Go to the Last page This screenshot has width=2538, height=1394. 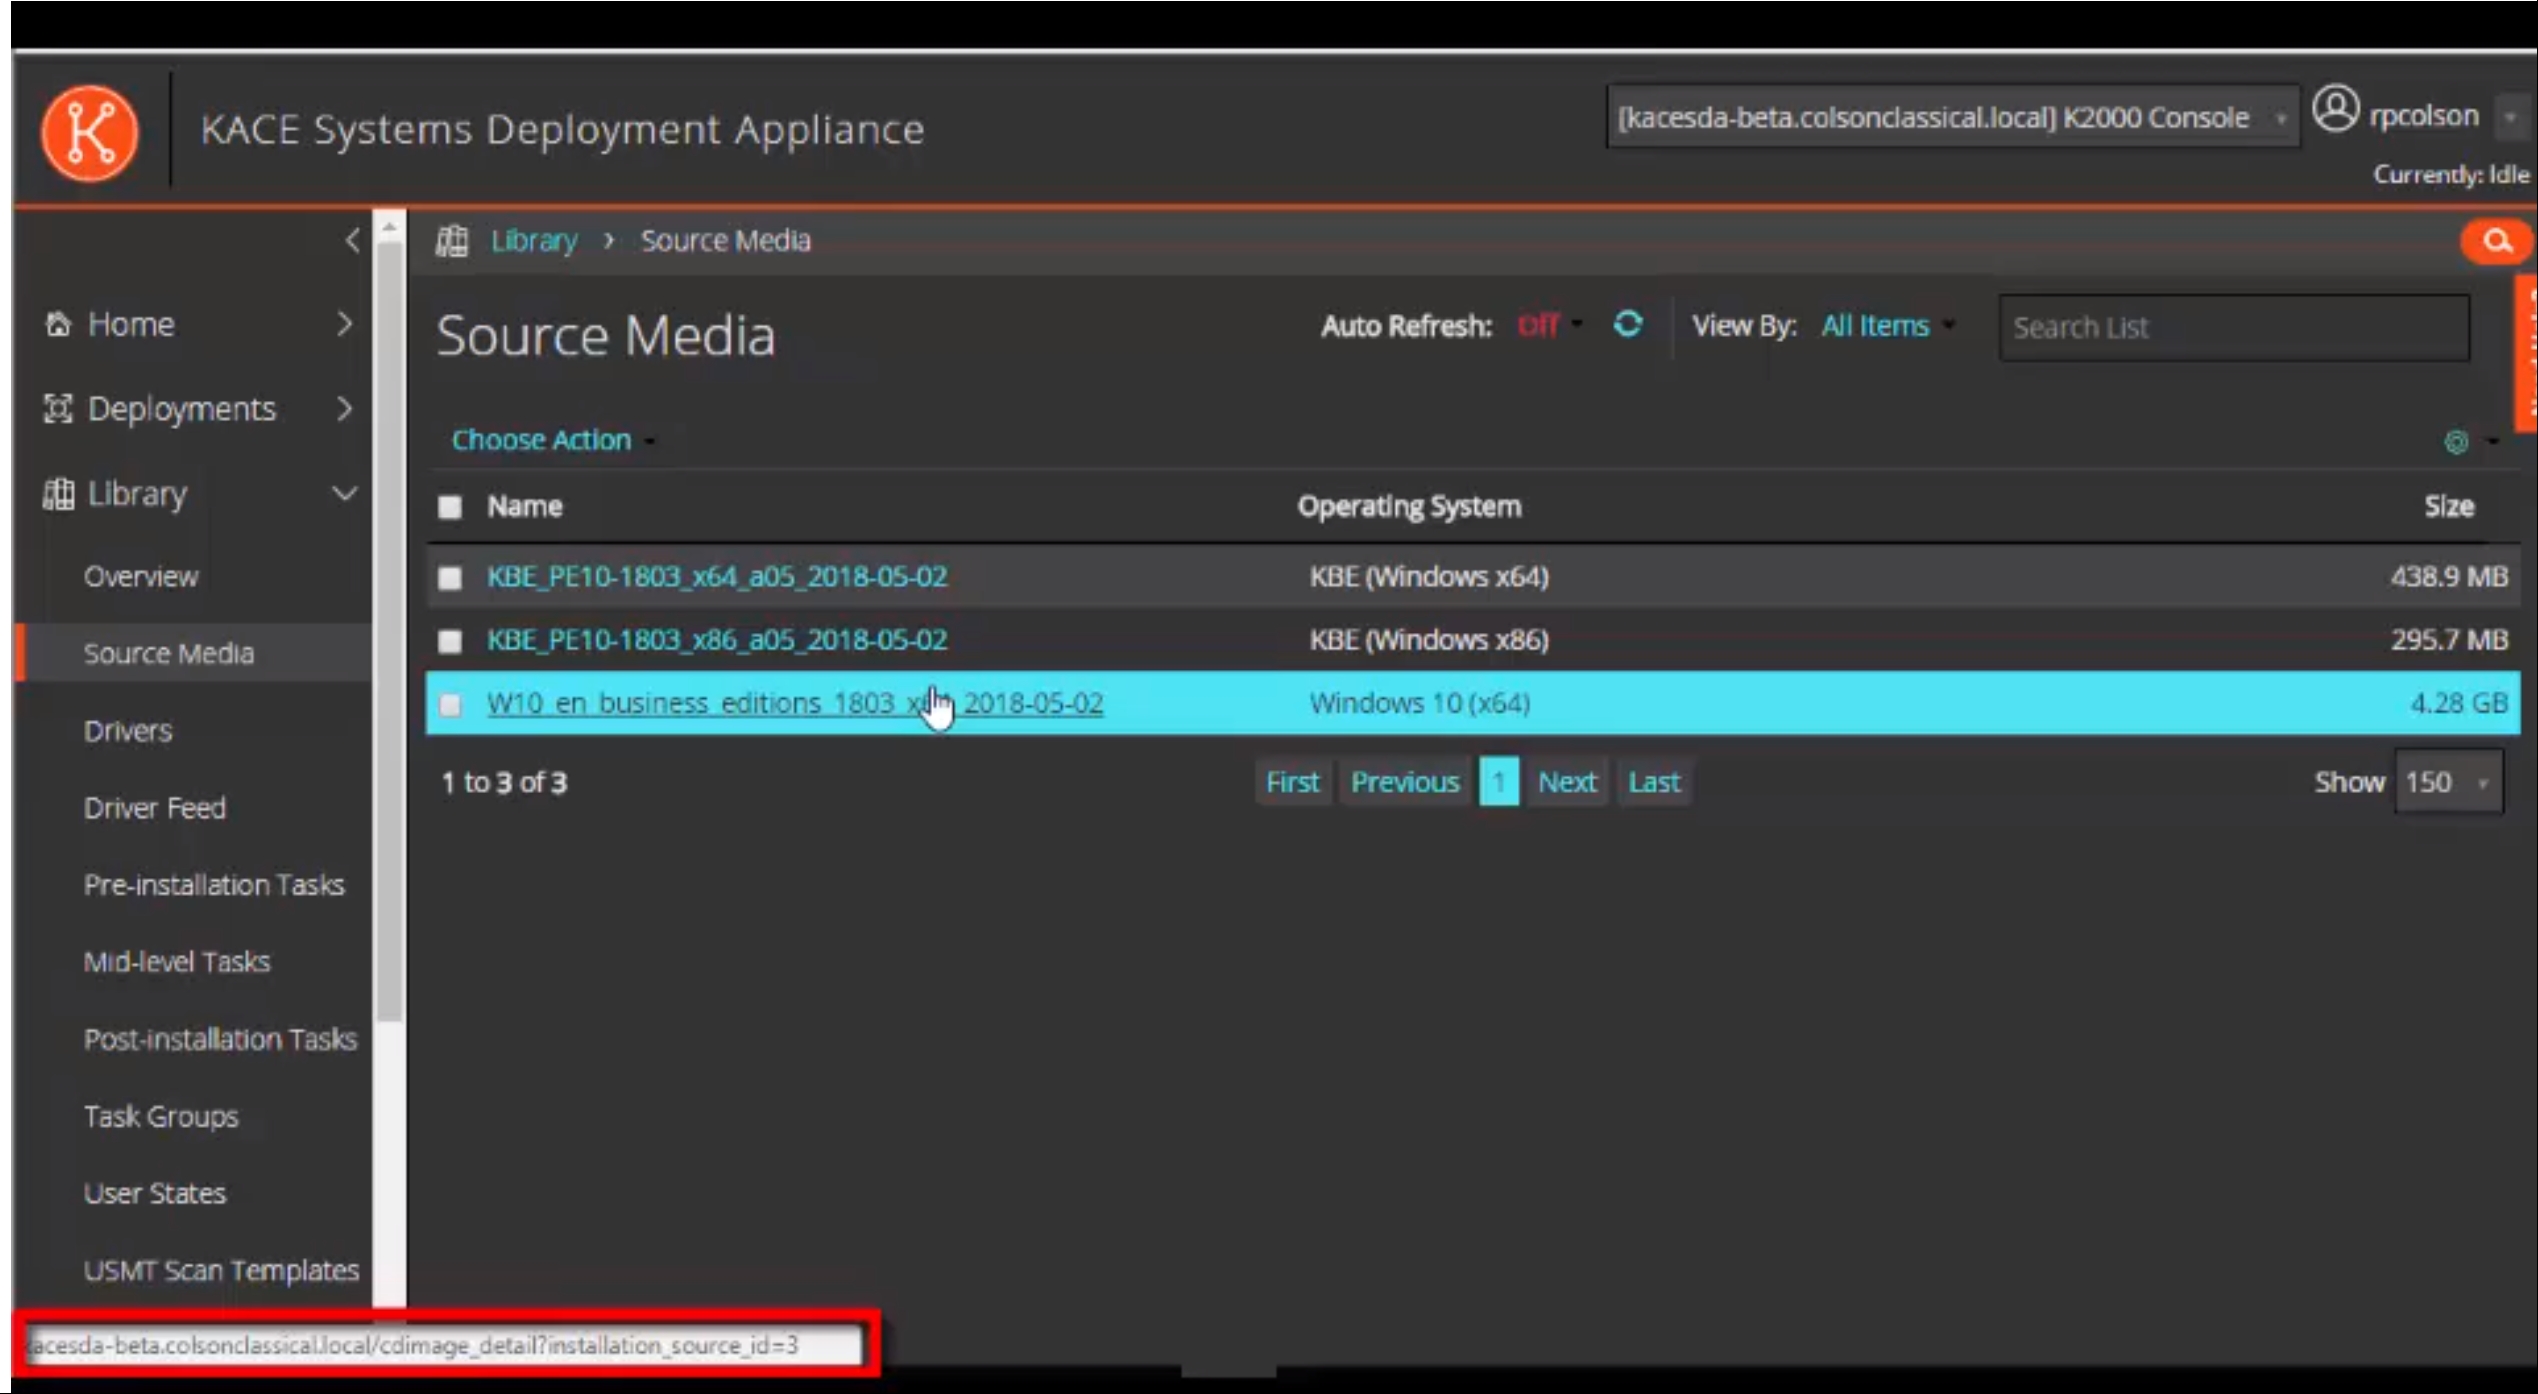[x=1654, y=782]
